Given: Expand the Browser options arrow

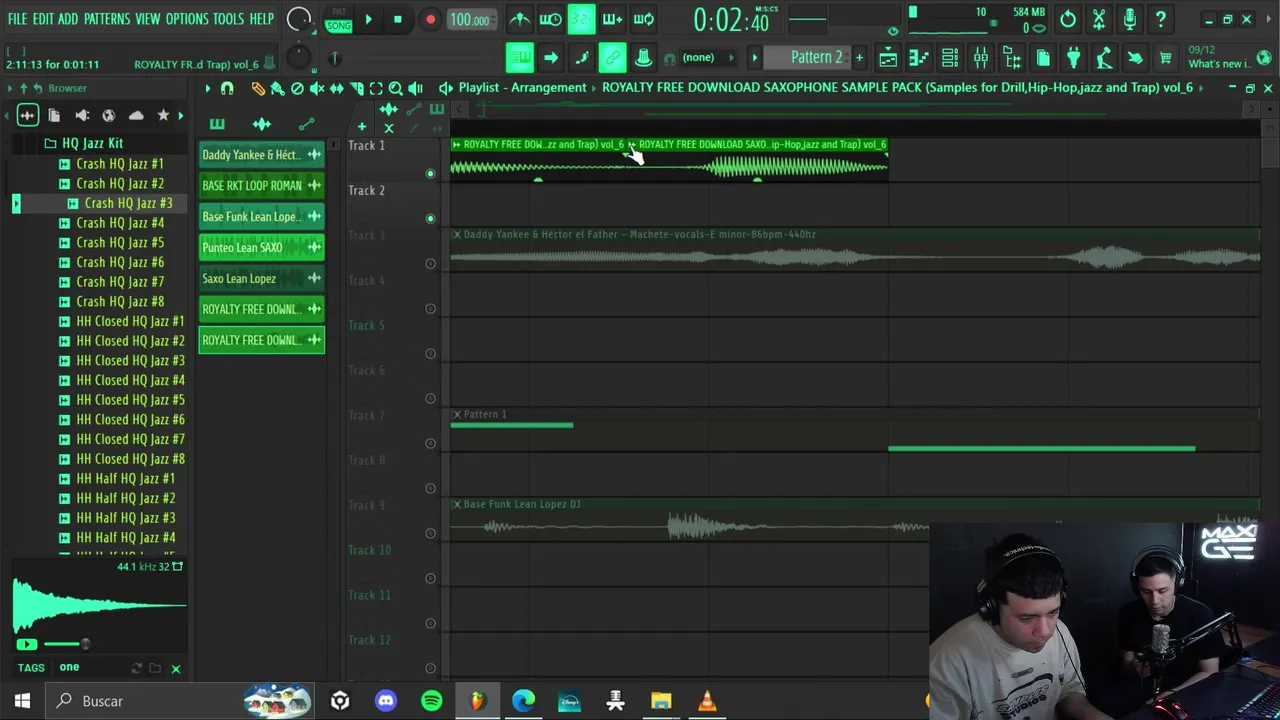Looking at the screenshot, I should coord(10,88).
